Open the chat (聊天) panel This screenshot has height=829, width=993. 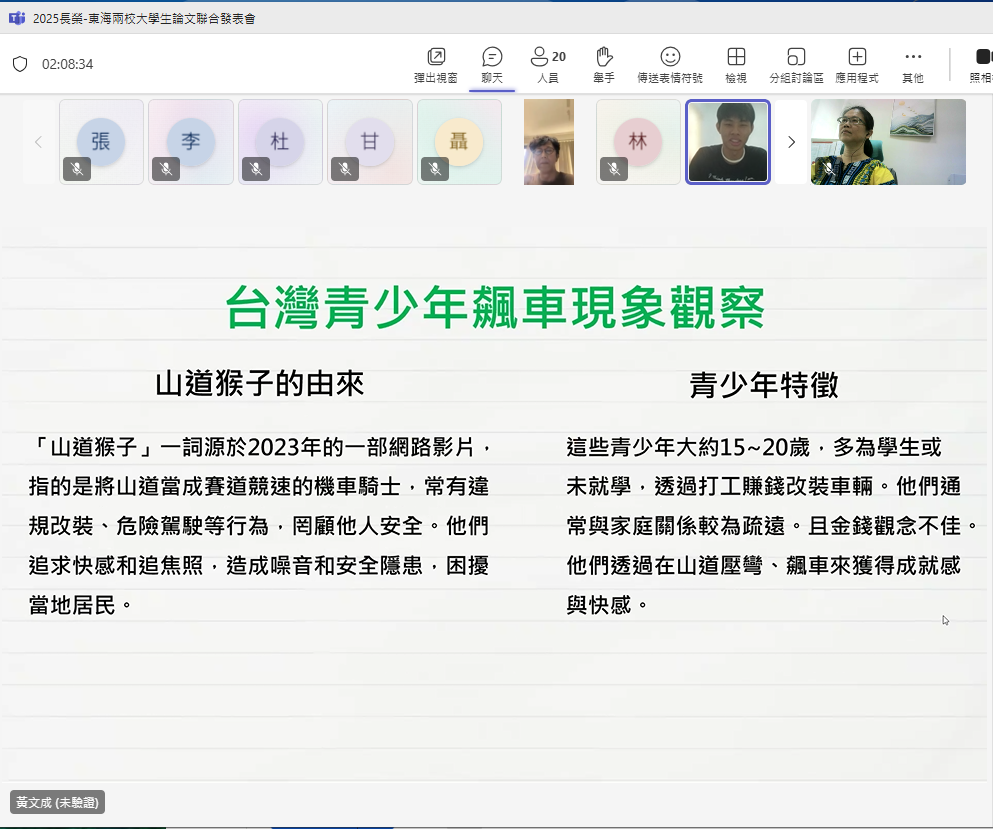coord(492,65)
